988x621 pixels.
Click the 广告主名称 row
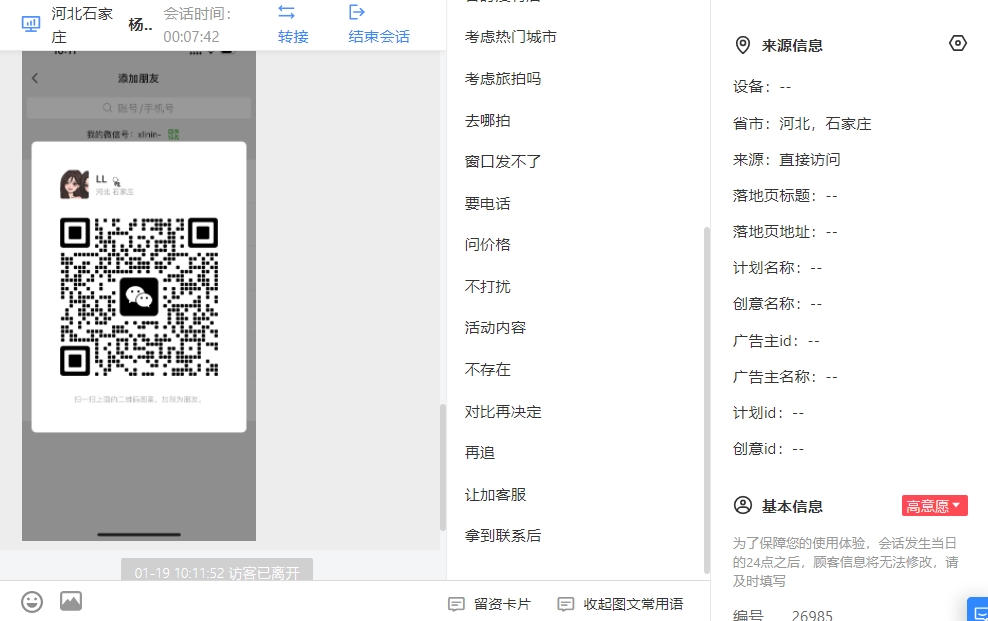[x=785, y=377]
